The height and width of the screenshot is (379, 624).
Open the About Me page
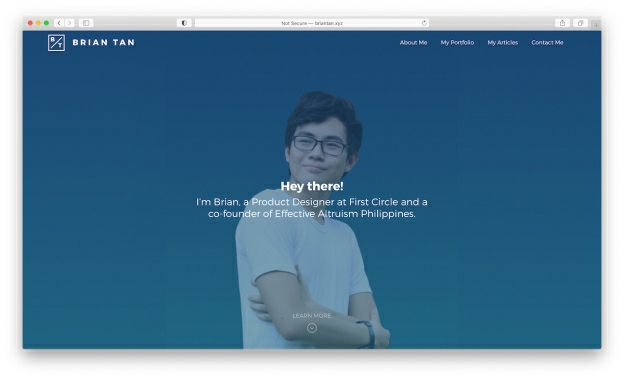click(413, 43)
